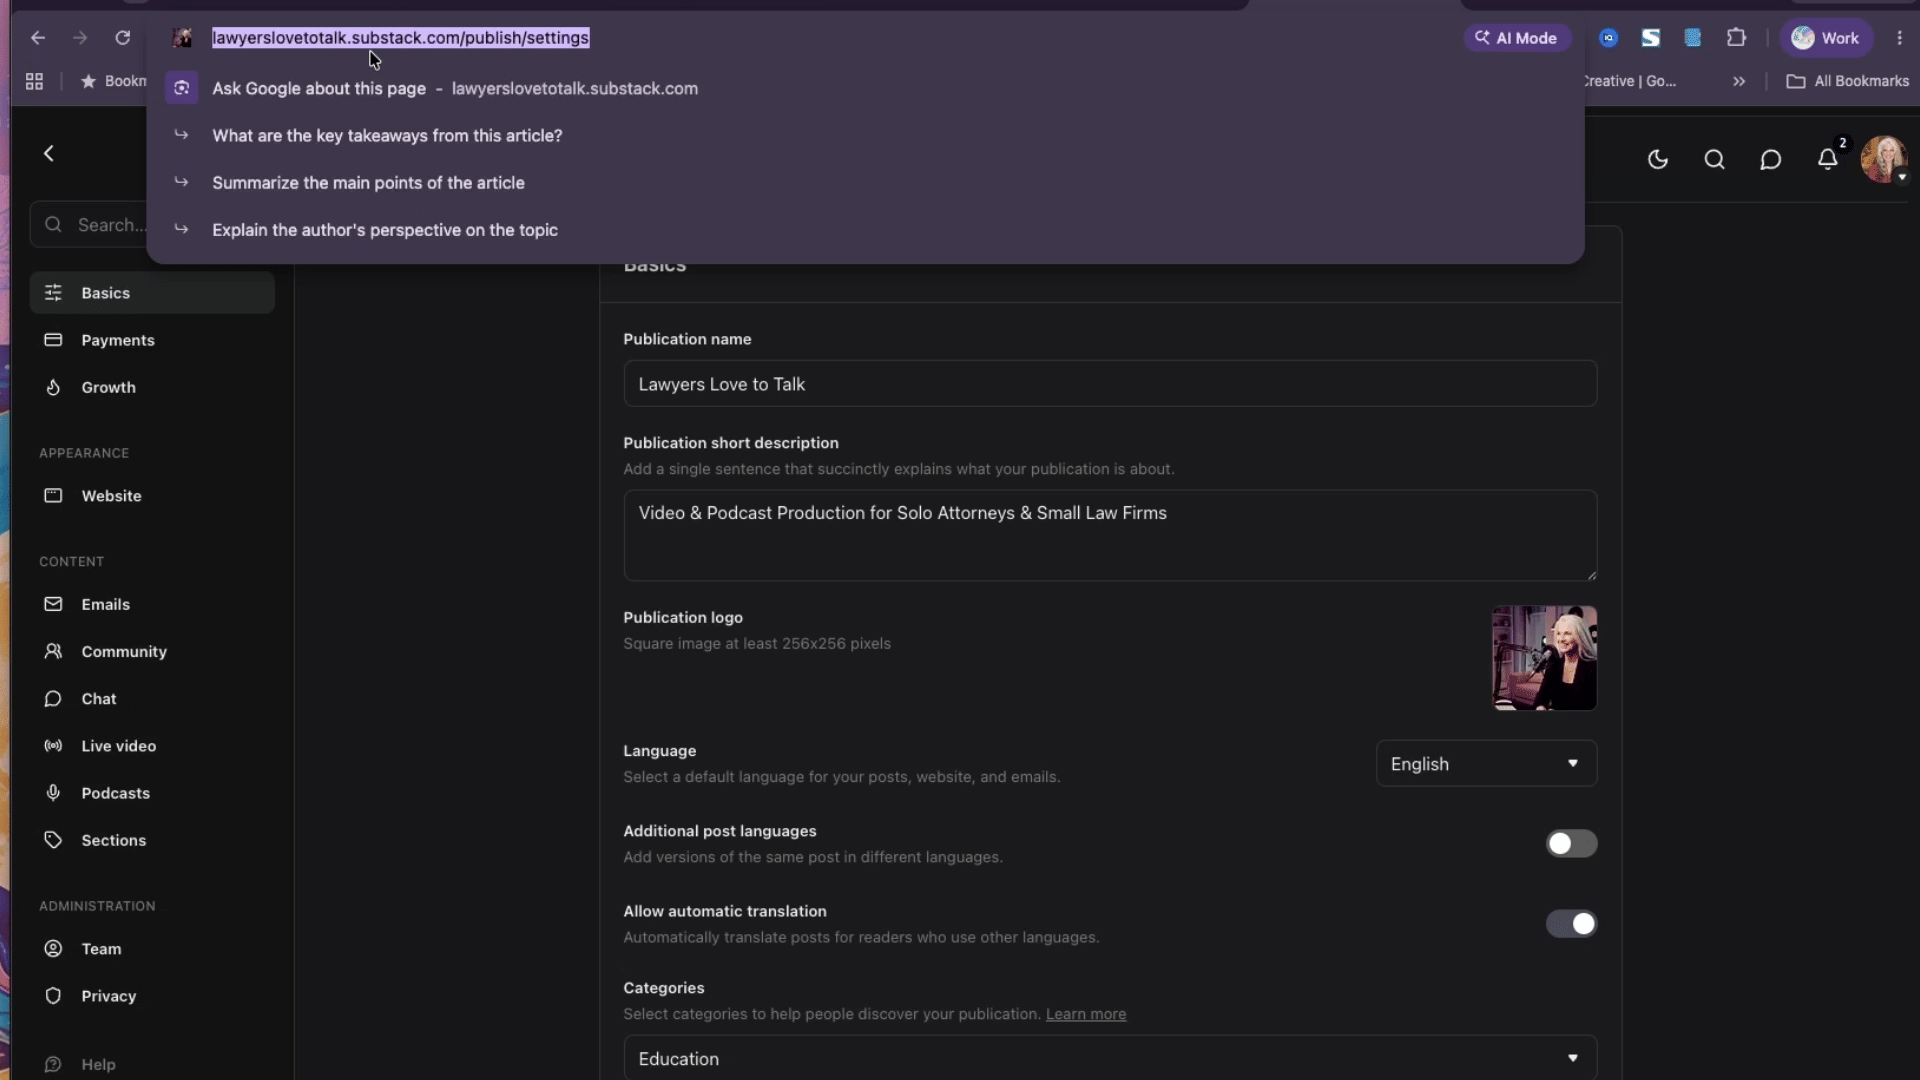Open the Education category dropdown
This screenshot has width=1920, height=1080.
coord(1110,1058)
